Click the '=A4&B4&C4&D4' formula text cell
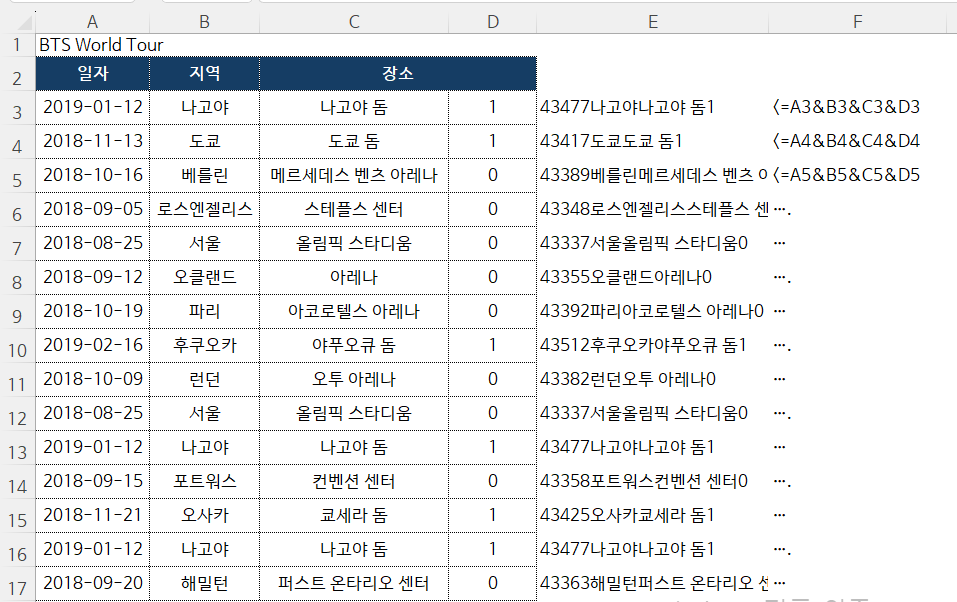 858,141
